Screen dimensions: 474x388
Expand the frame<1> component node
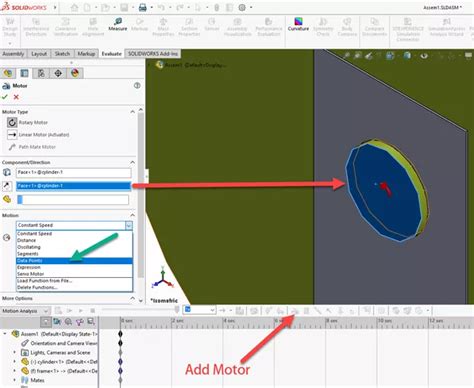tap(14, 371)
